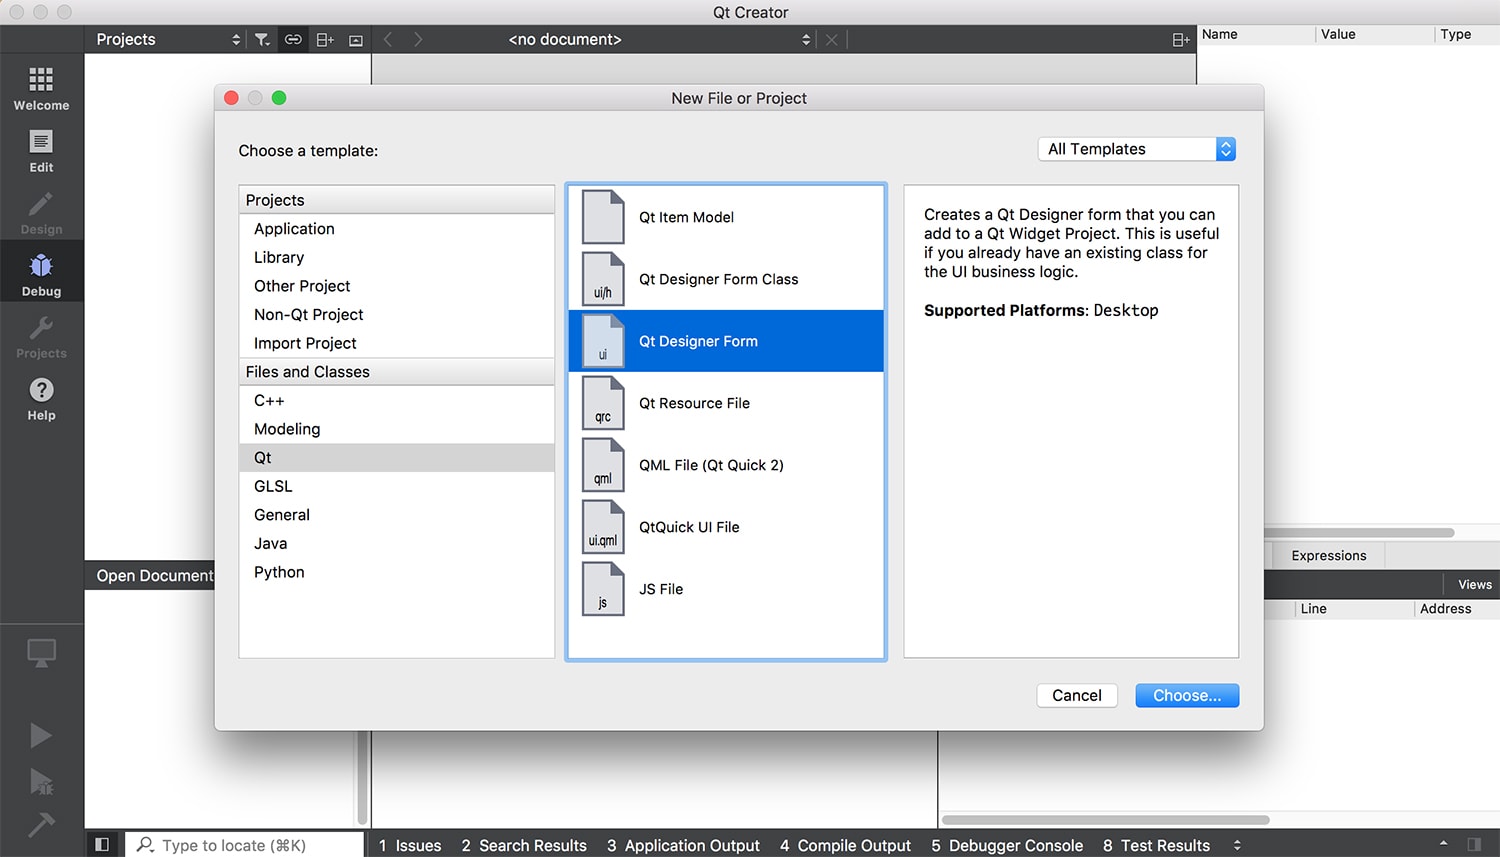
Task: Toggle the left sidebar visibility button
Action: pyautogui.click(x=101, y=845)
